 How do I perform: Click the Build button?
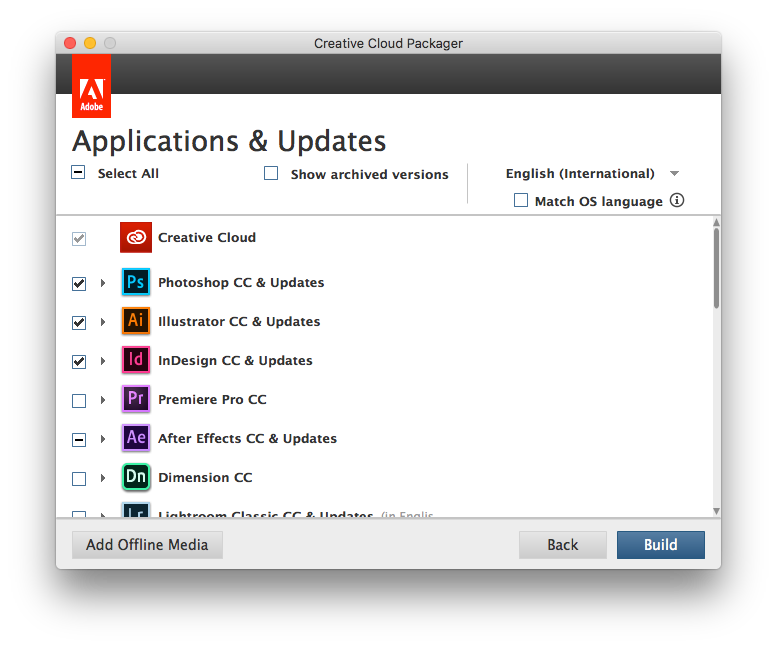point(661,545)
